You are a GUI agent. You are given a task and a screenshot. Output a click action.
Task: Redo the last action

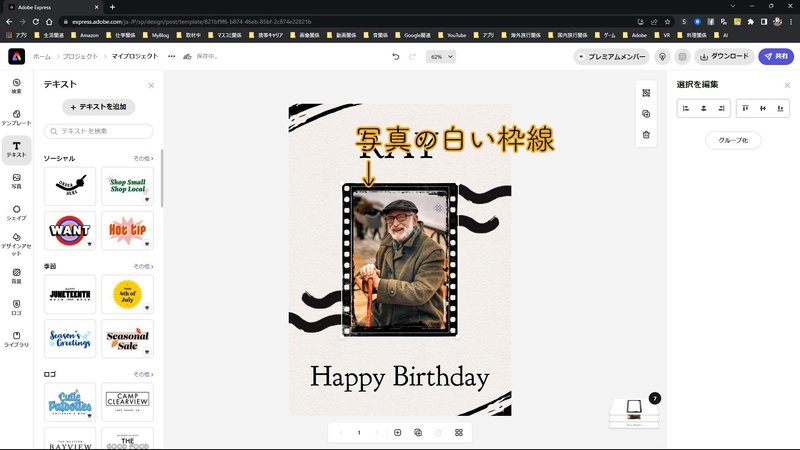412,57
